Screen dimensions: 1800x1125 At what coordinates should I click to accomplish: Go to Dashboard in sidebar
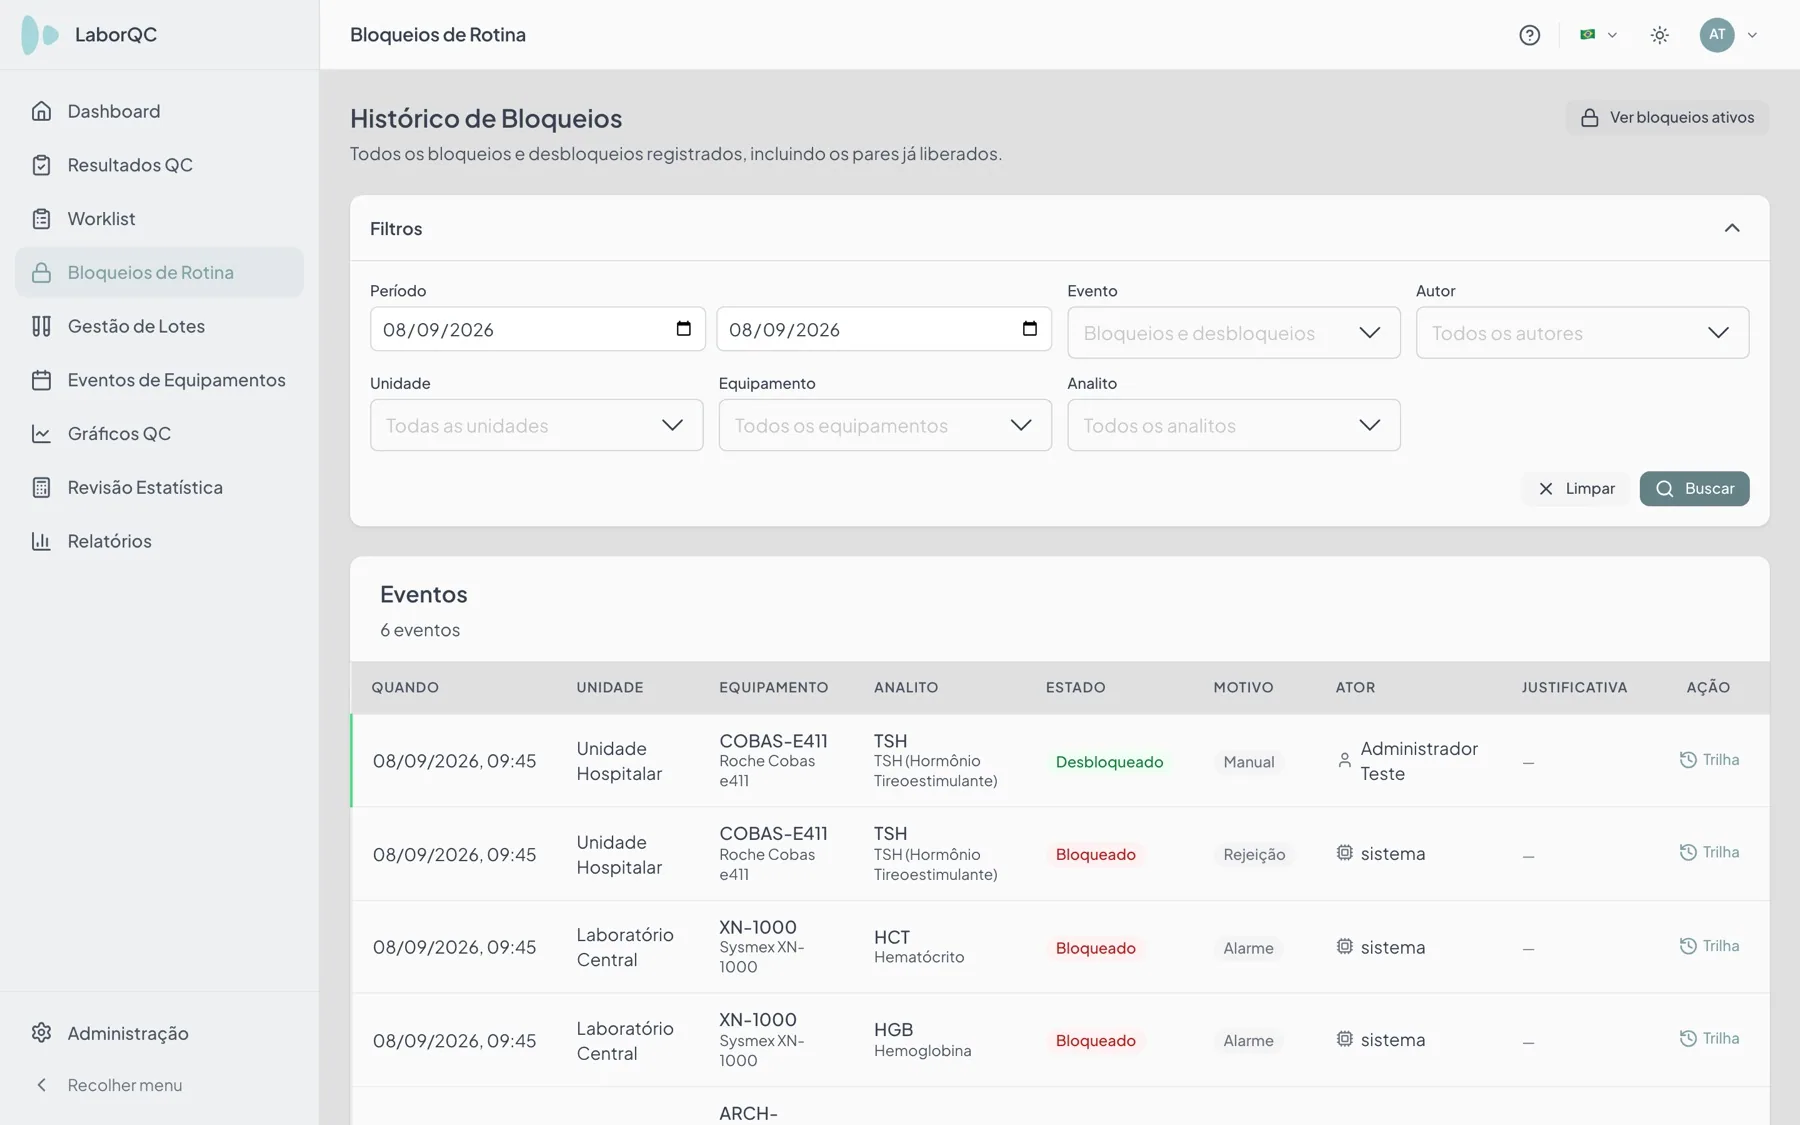pos(159,111)
